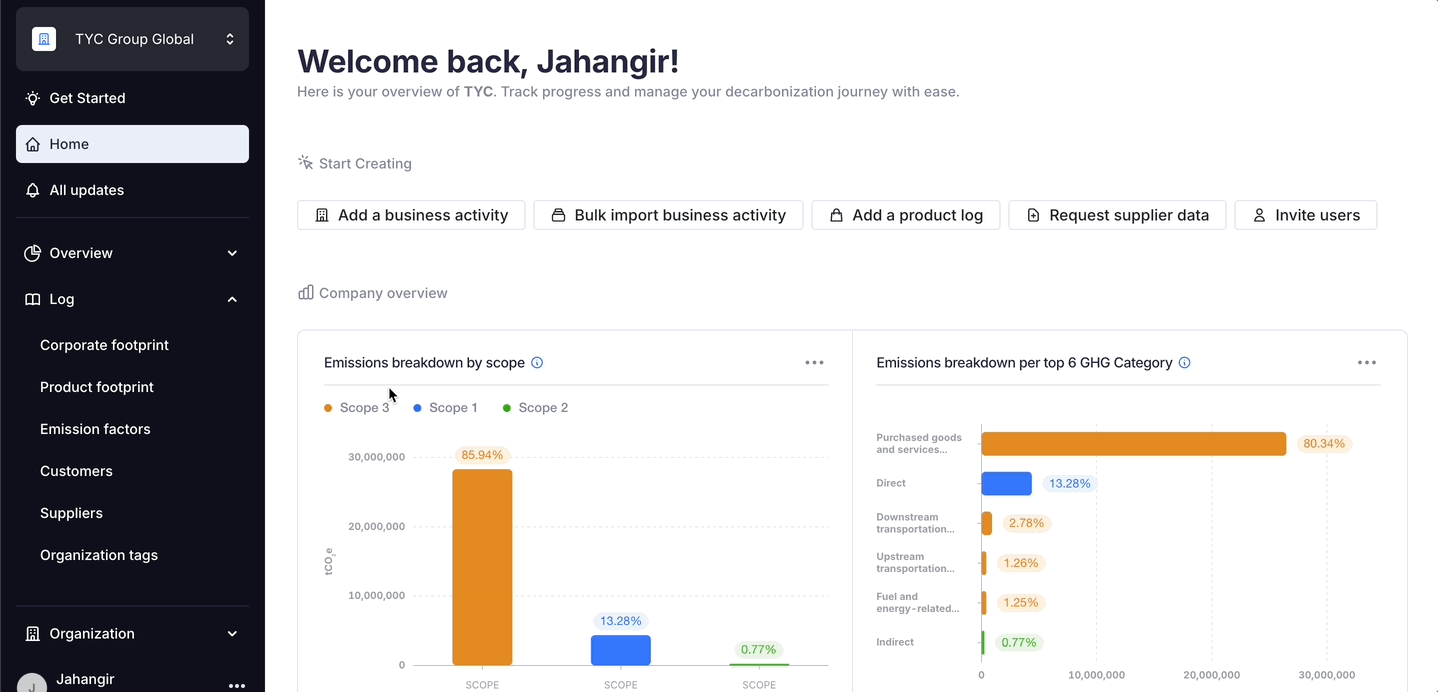Click info icon beside Emissions breakdown by scope
Screen dimensions: 1438x692
pyautogui.click(x=537, y=363)
